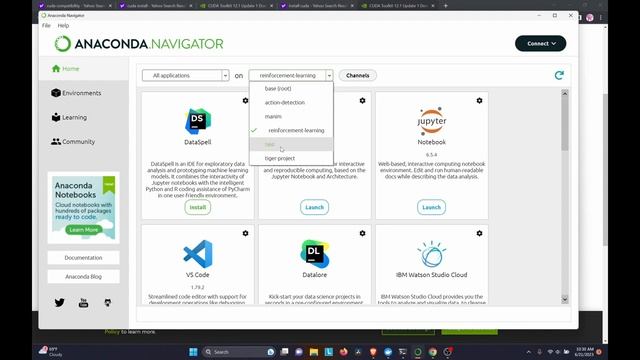
Task: Open the Brave browser from the taskbar
Action: 373,352
